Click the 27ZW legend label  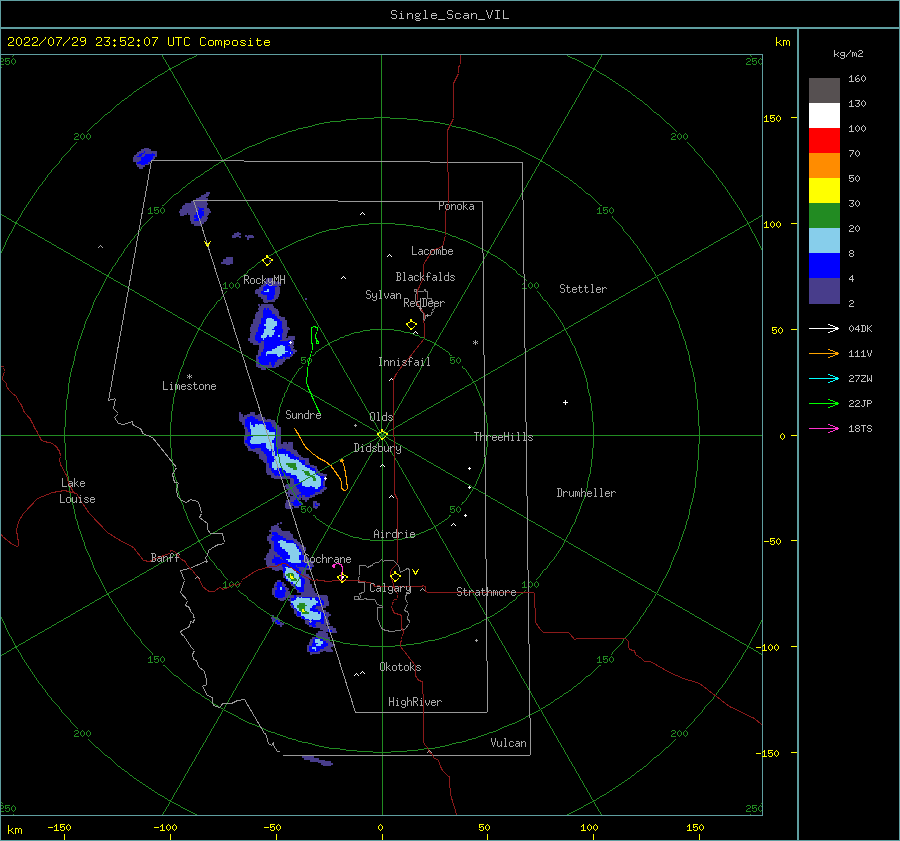tap(860, 378)
